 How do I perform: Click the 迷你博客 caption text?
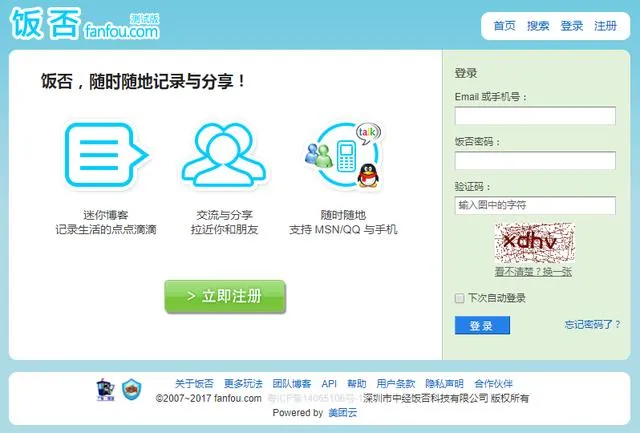point(106,215)
